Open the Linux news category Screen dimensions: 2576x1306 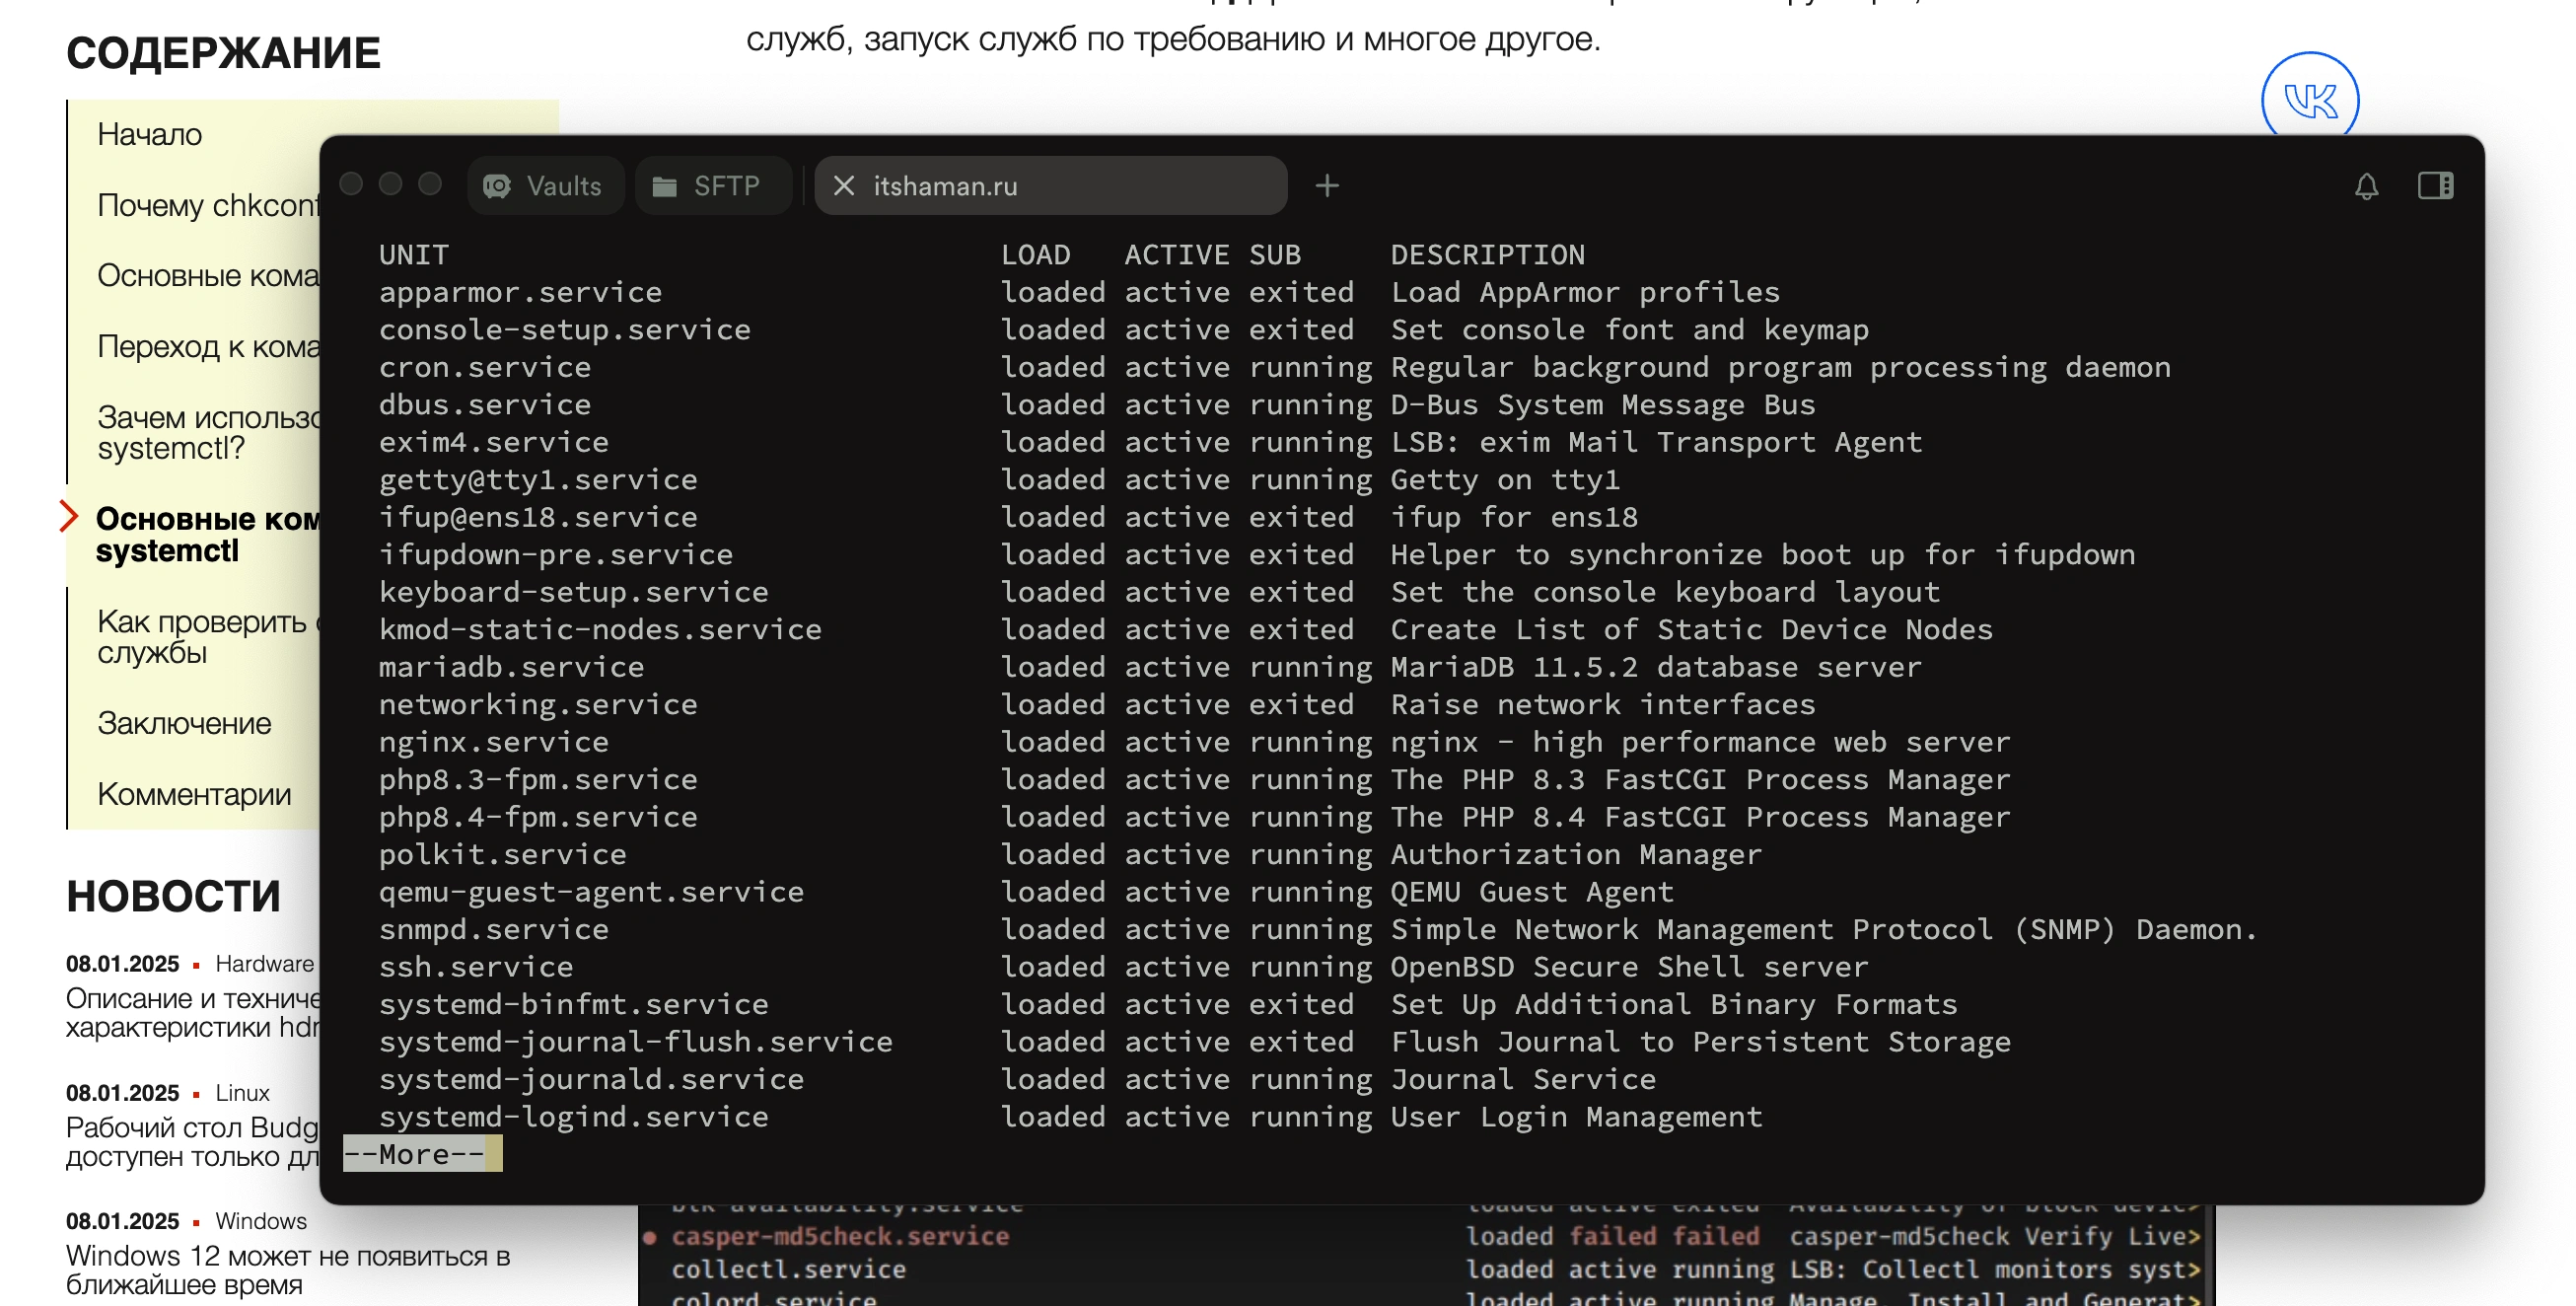pos(242,1093)
